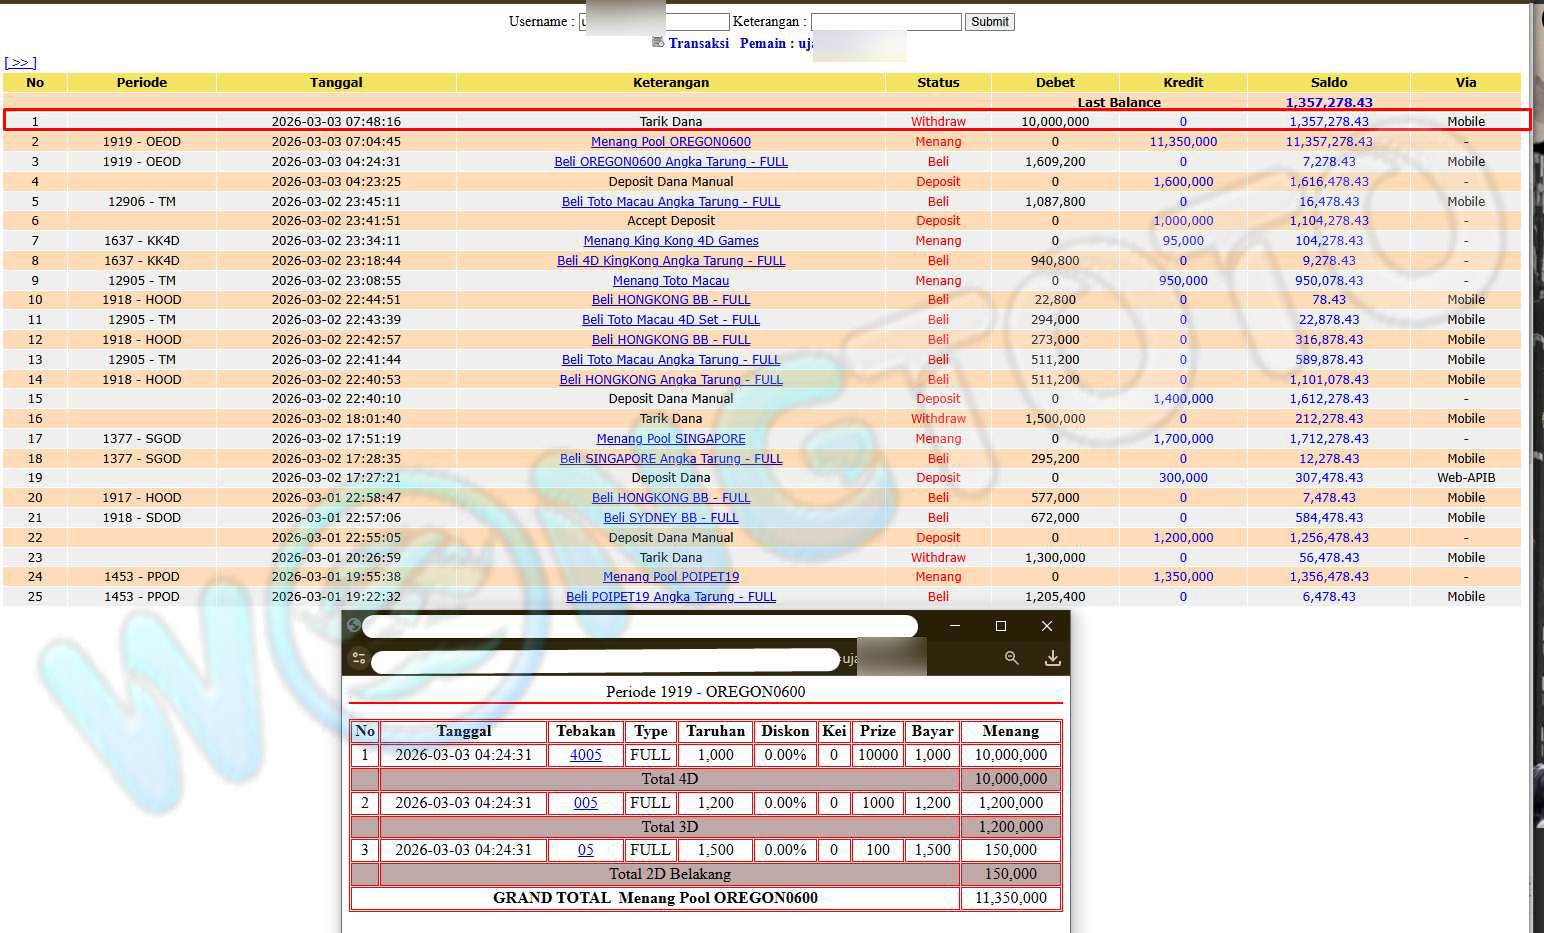
Task: Minimize the popup result window
Action: [x=955, y=626]
